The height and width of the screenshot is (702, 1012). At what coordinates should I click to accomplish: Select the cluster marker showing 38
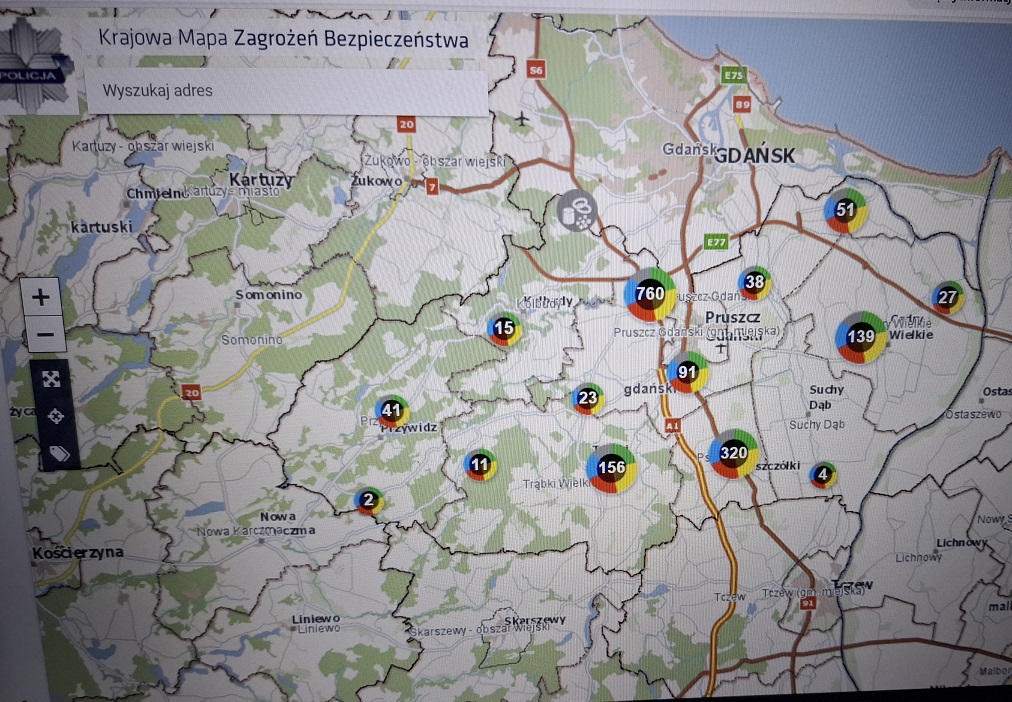click(x=755, y=283)
